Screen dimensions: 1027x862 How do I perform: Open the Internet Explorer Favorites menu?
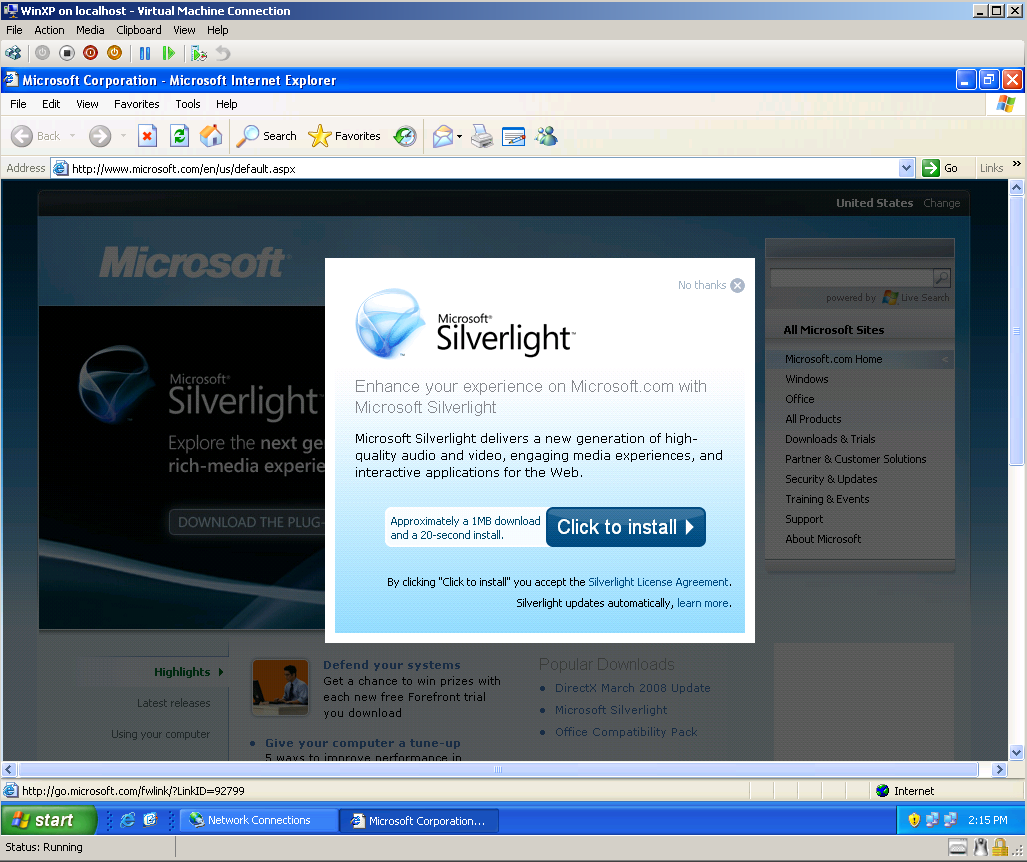(x=136, y=104)
